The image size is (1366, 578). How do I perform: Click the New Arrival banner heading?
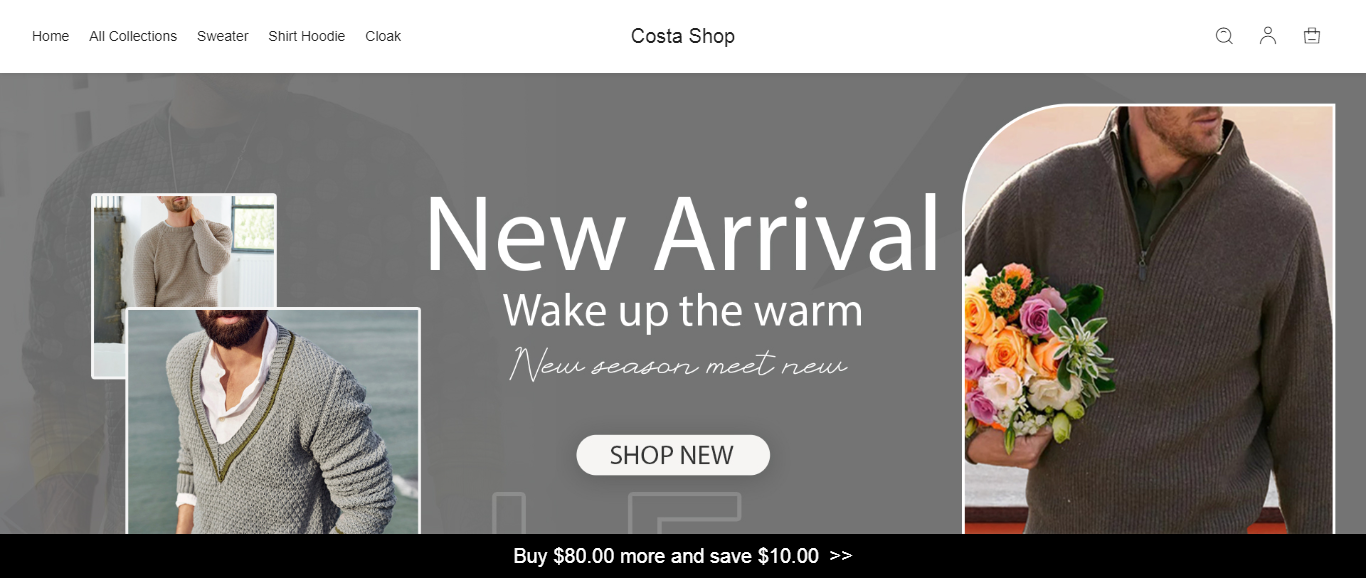[x=683, y=234]
